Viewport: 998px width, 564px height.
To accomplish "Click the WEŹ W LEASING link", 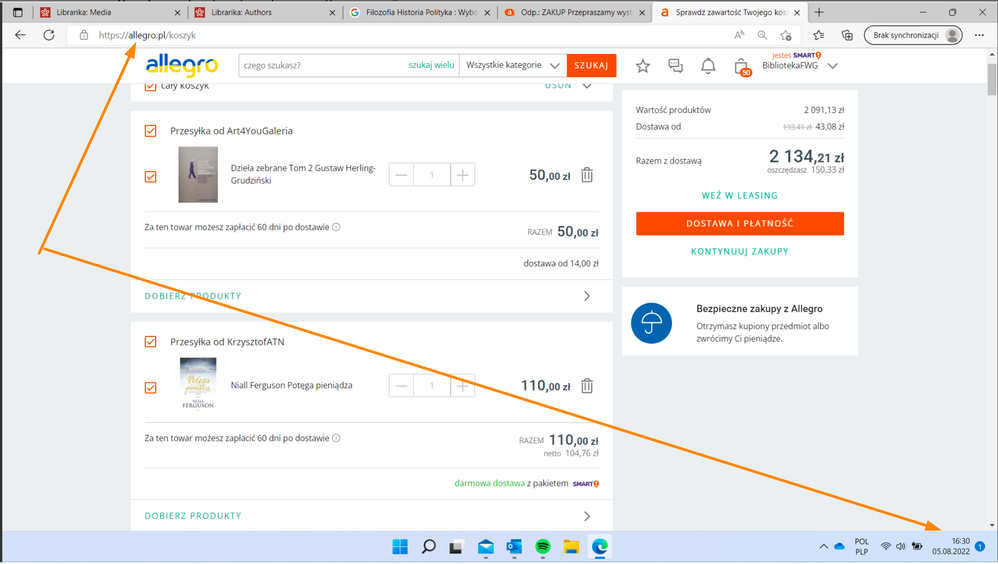I will pyautogui.click(x=740, y=195).
